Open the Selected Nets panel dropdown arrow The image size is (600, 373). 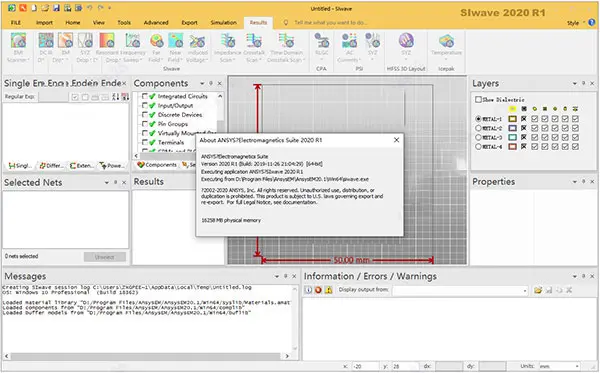[x=106, y=182]
